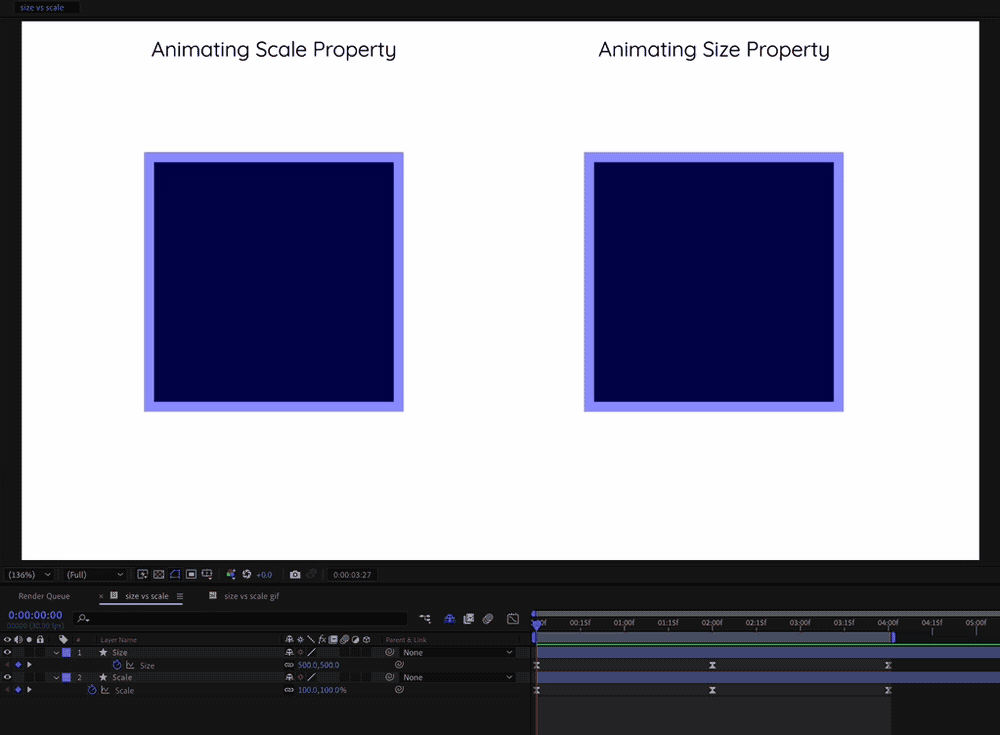The image size is (1000, 735).
Task: Select the Size keyframe at 02:00f
Action: (x=712, y=665)
